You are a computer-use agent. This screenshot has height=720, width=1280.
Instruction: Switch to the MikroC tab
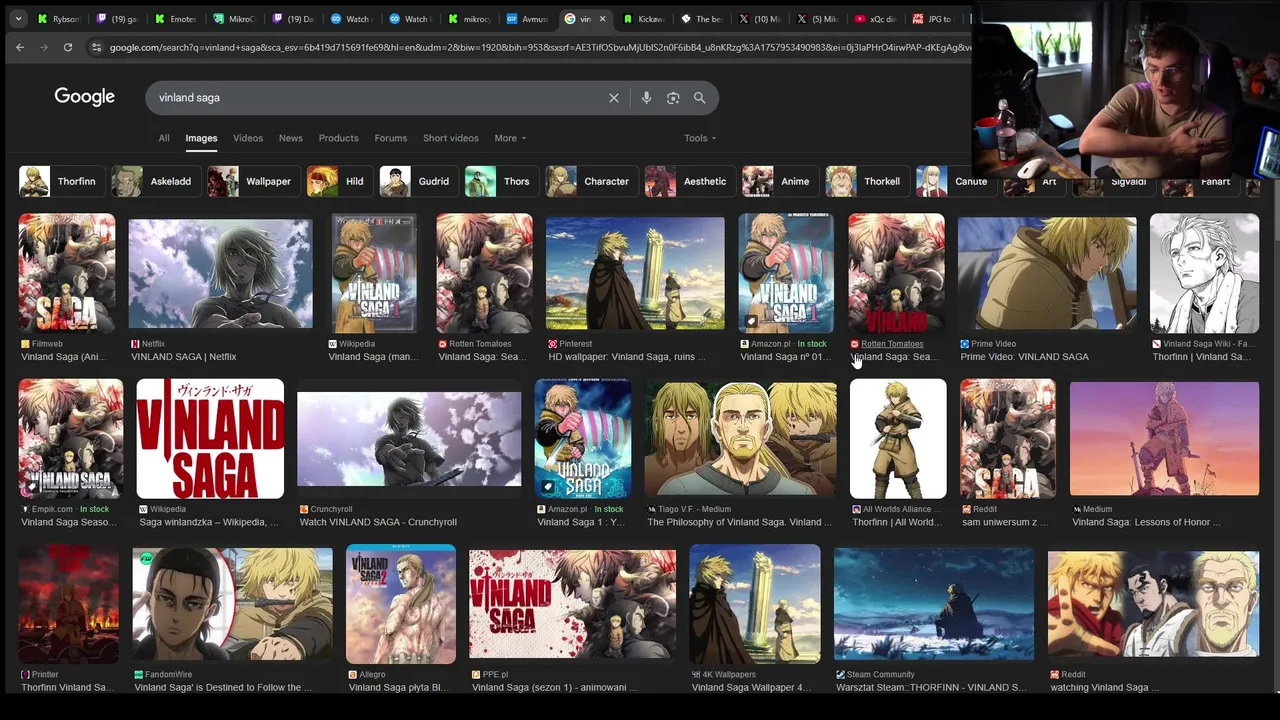[x=234, y=18]
